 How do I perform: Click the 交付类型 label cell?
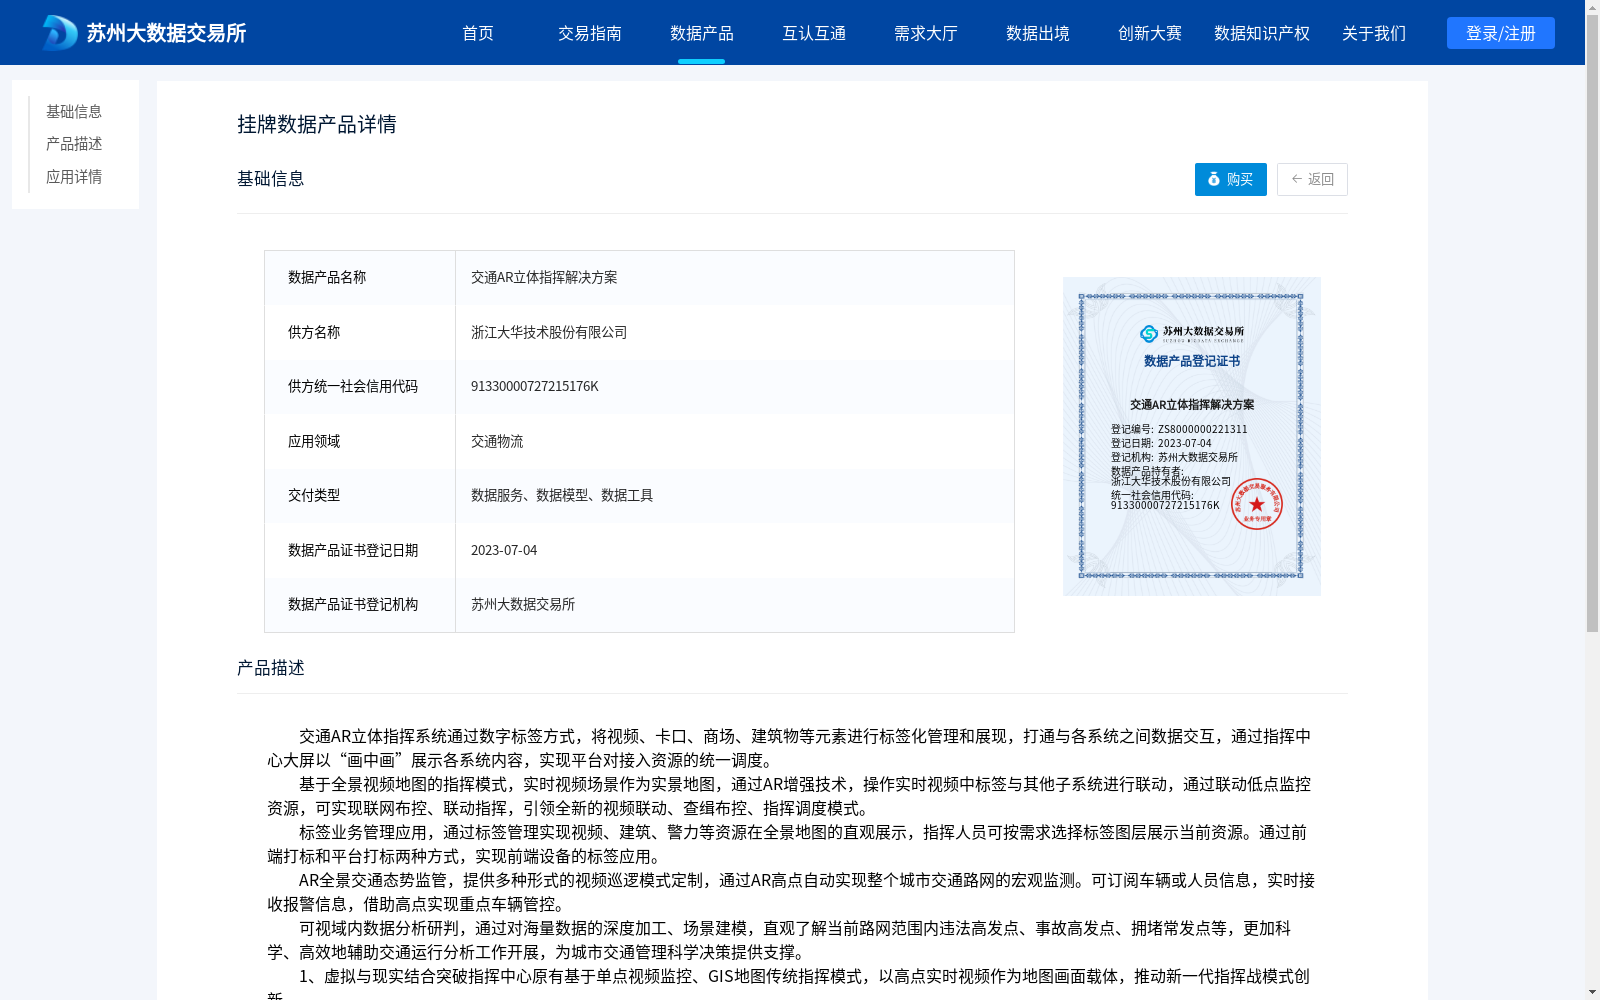tap(360, 495)
